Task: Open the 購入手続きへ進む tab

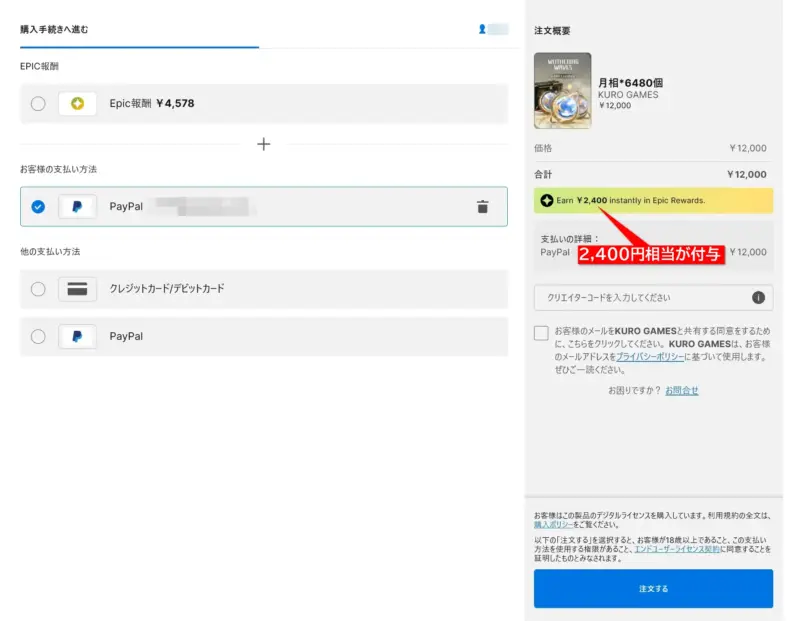Action: click(54, 30)
